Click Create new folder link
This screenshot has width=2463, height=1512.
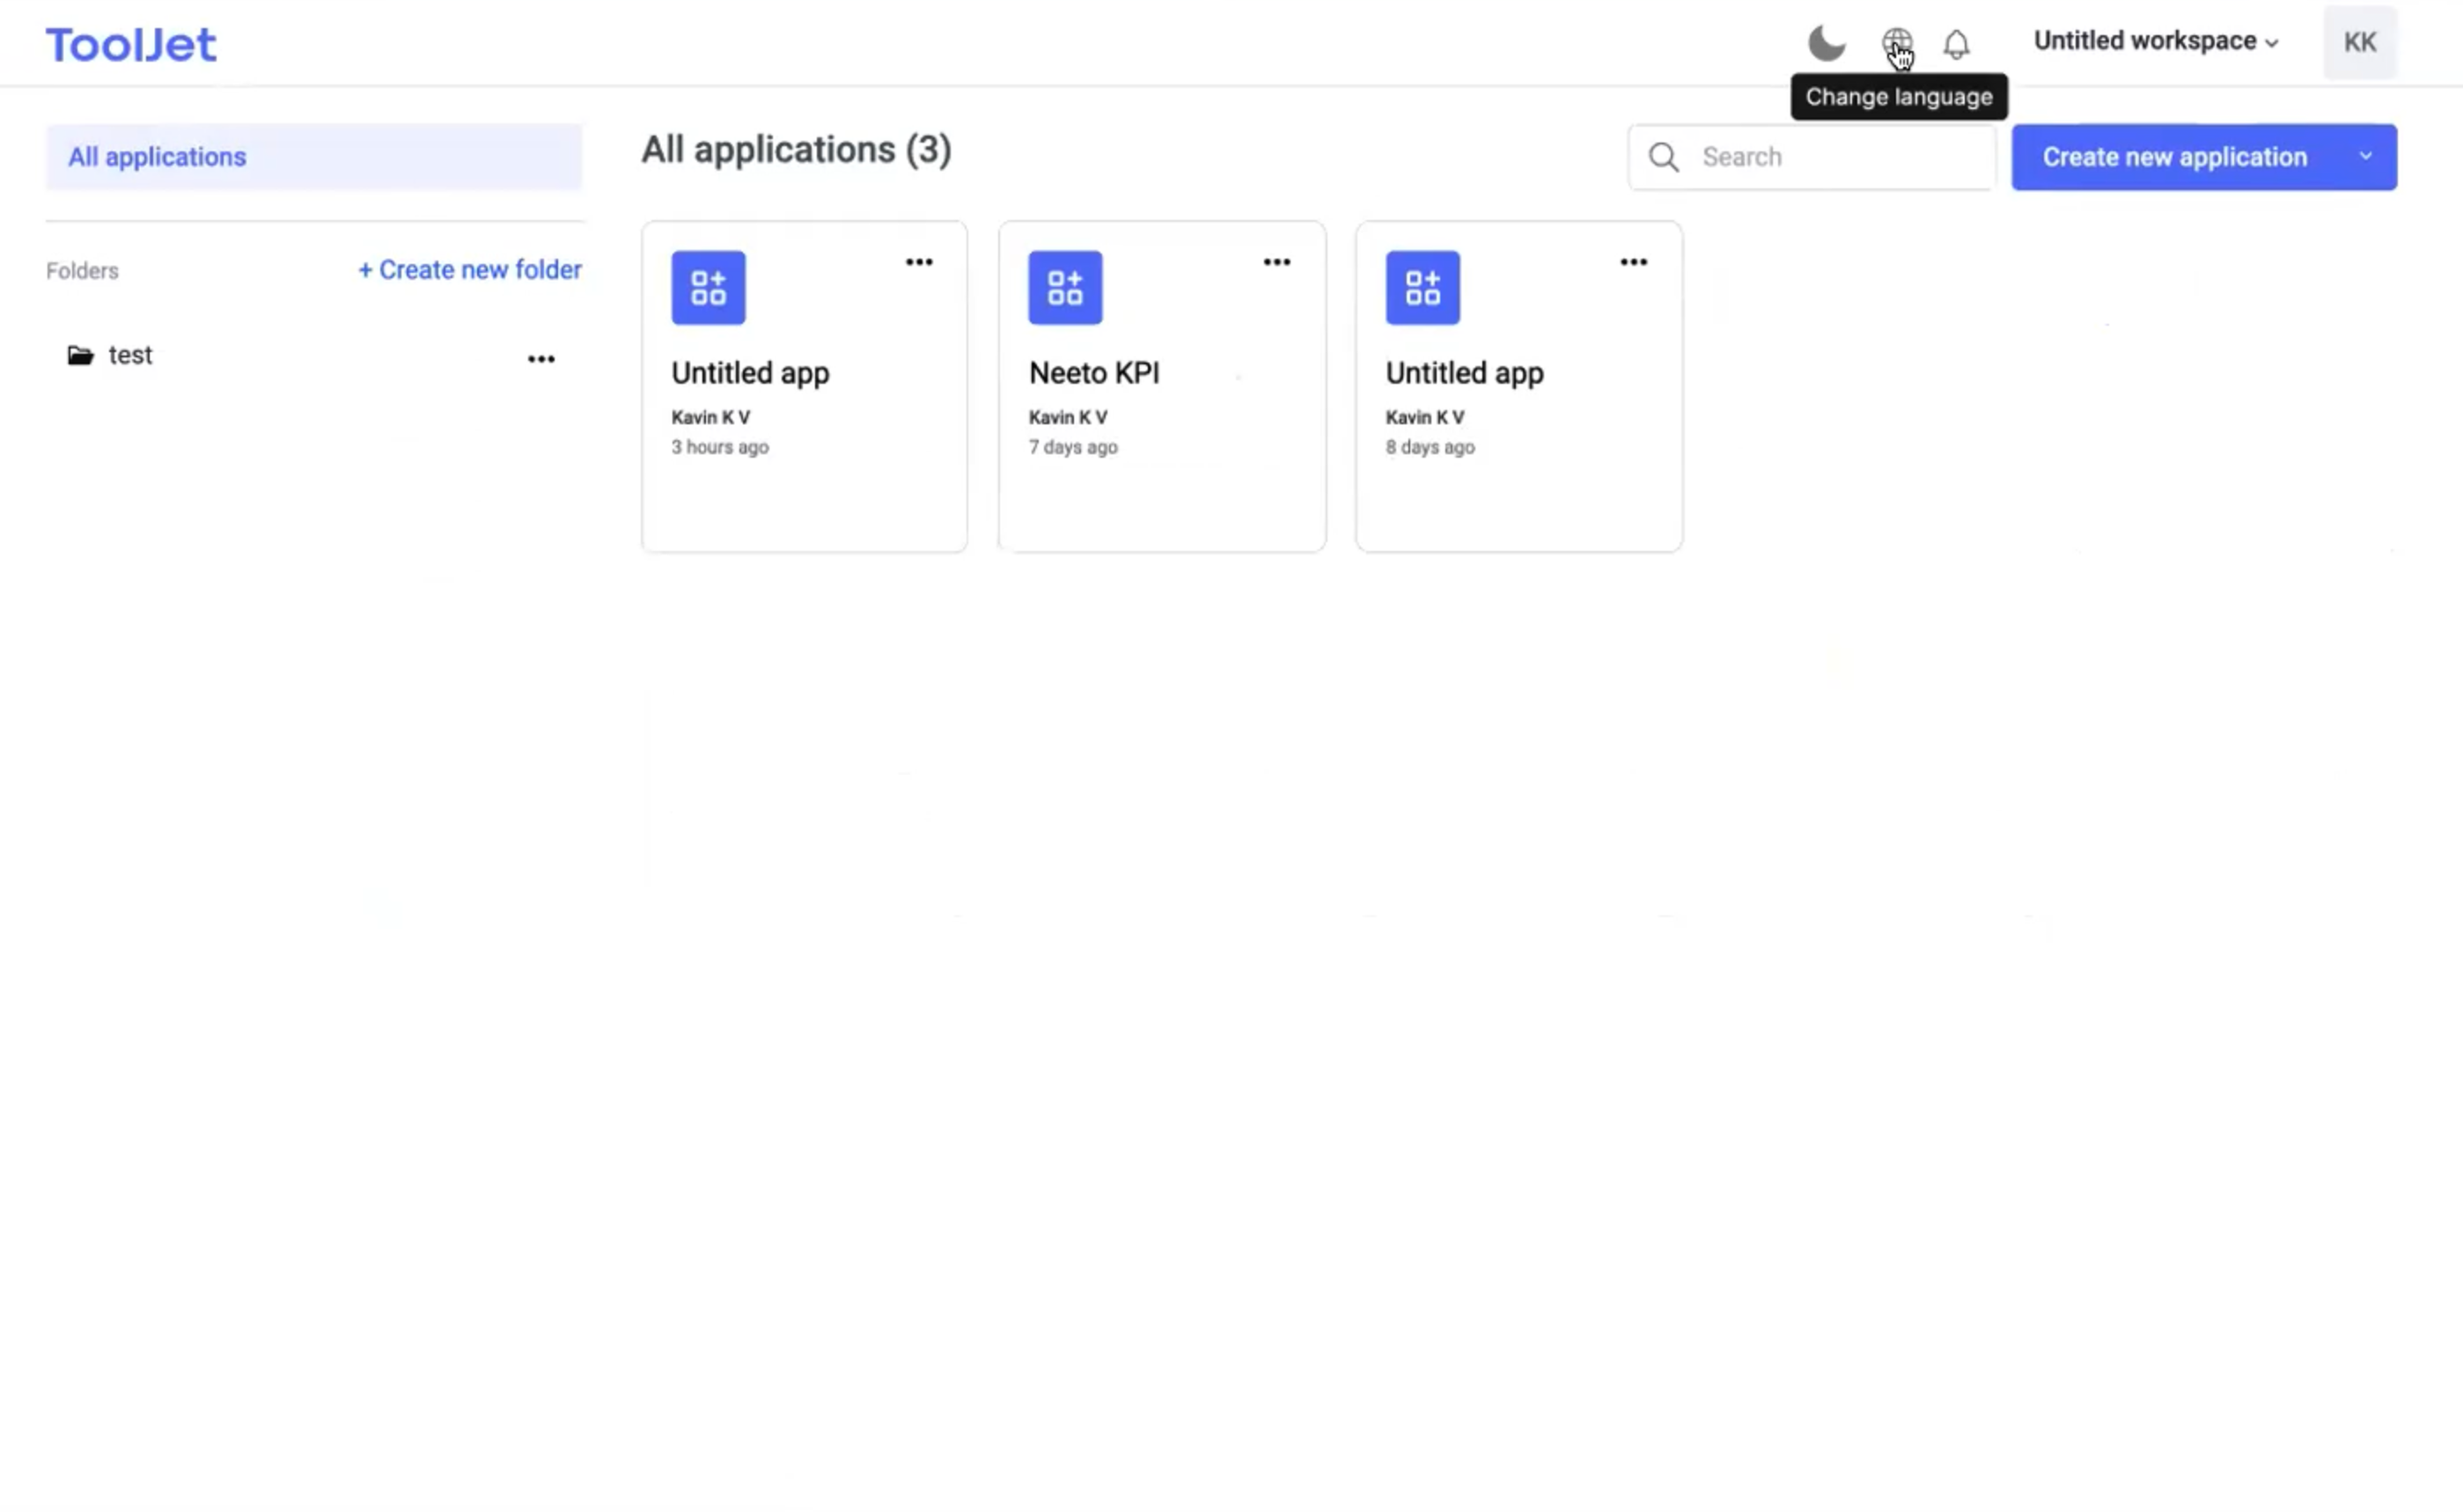coord(470,270)
